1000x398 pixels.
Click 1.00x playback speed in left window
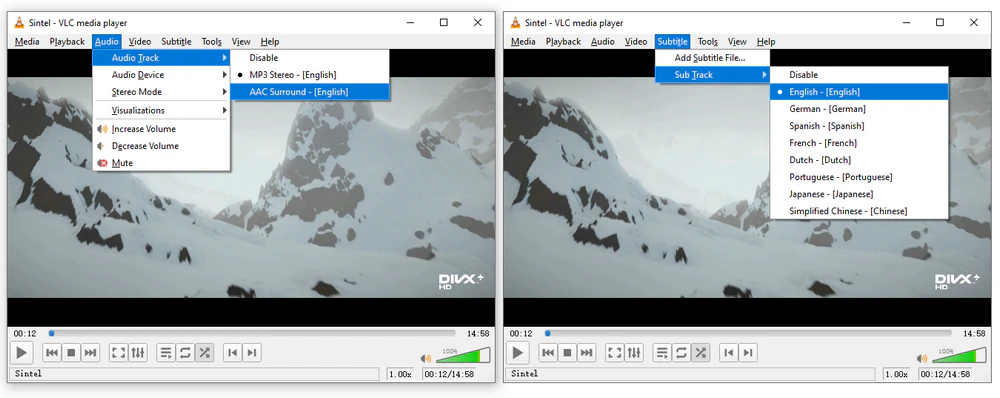point(401,374)
